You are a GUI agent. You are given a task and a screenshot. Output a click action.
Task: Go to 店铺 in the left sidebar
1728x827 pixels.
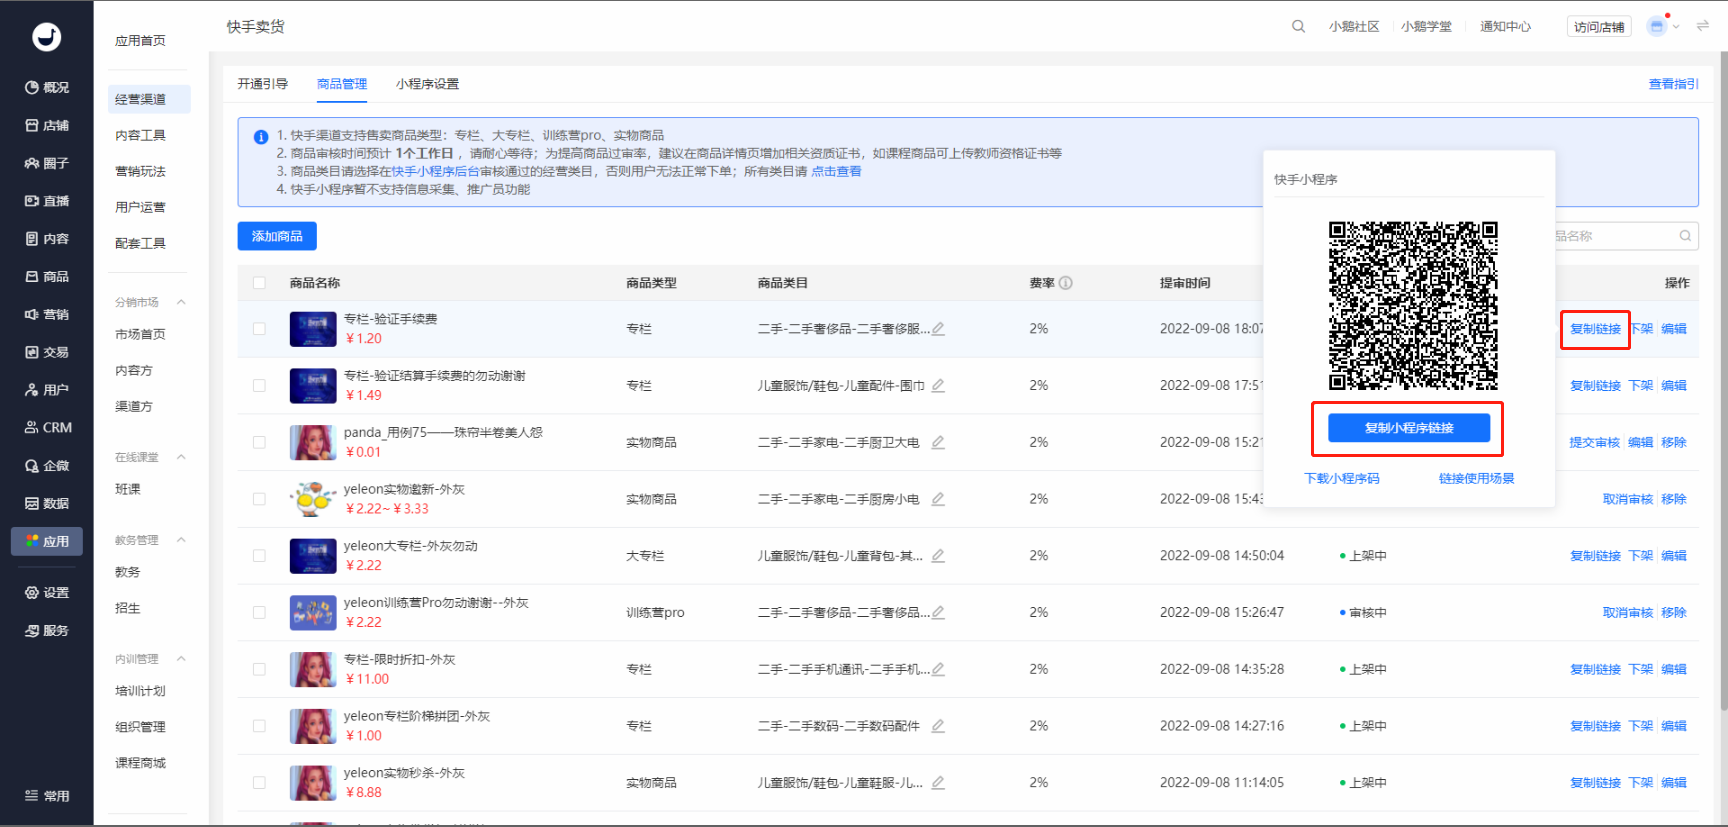pyautogui.click(x=47, y=126)
